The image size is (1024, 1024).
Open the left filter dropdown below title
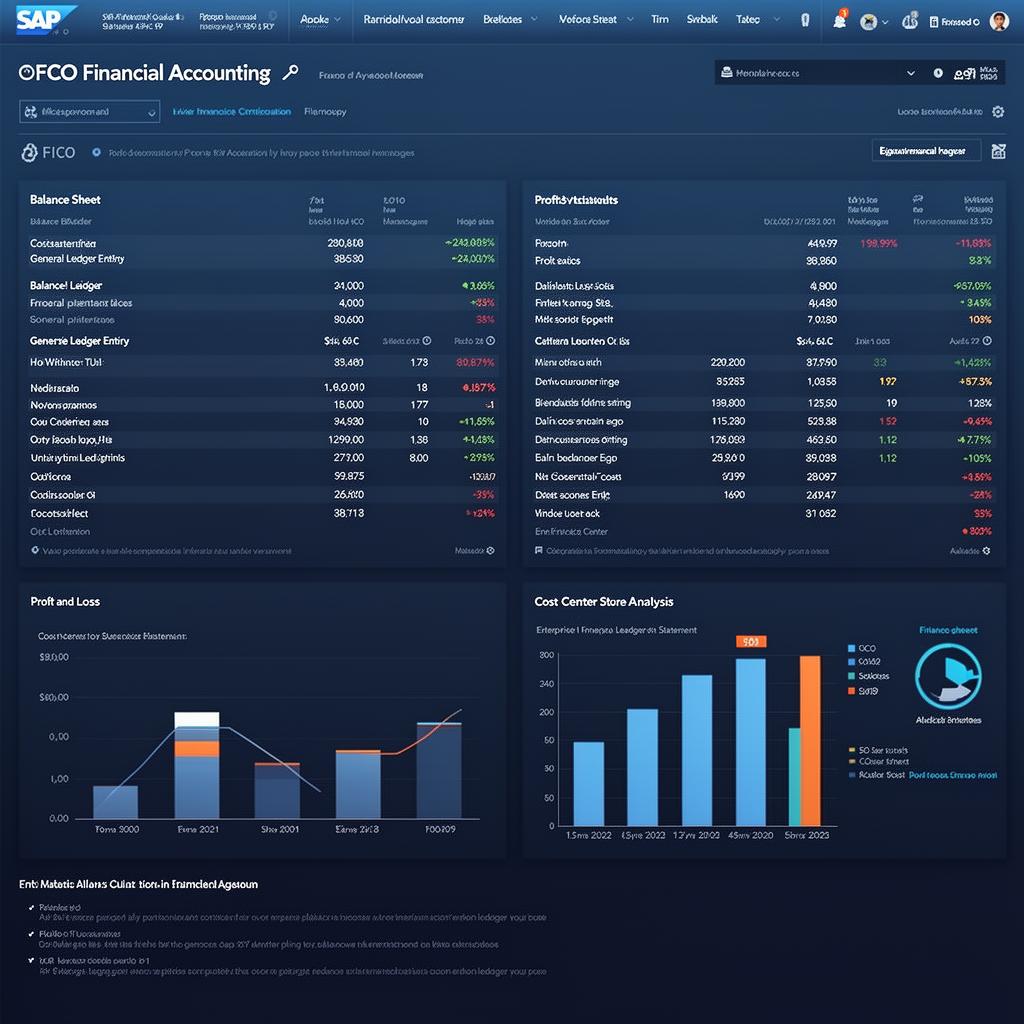click(x=89, y=112)
